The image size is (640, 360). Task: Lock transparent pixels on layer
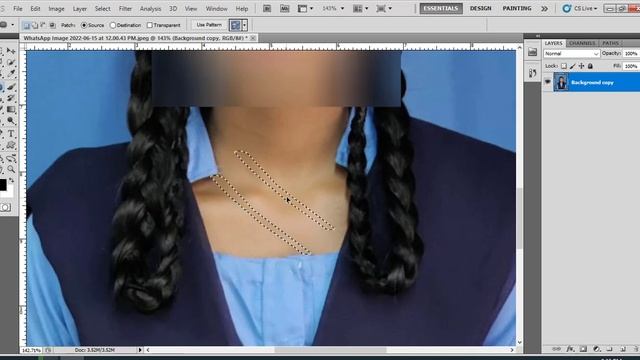[x=564, y=66]
